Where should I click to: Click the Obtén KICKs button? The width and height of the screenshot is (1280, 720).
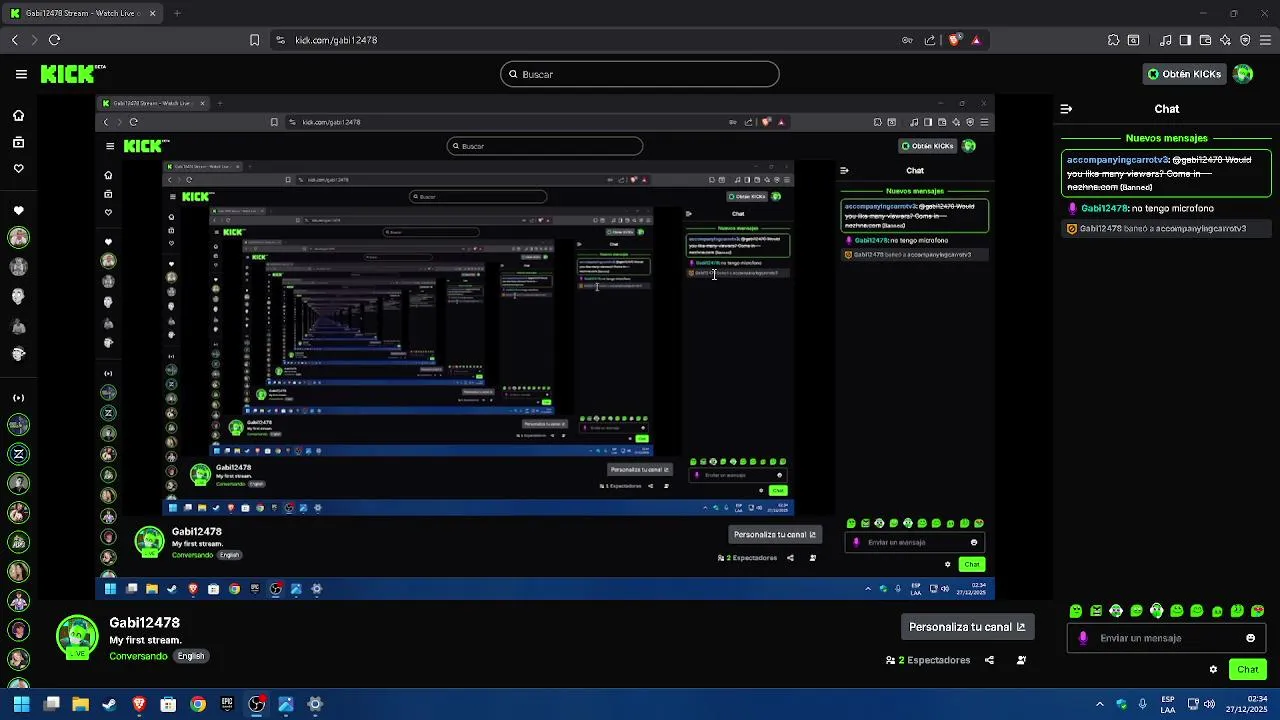[x=1184, y=74]
